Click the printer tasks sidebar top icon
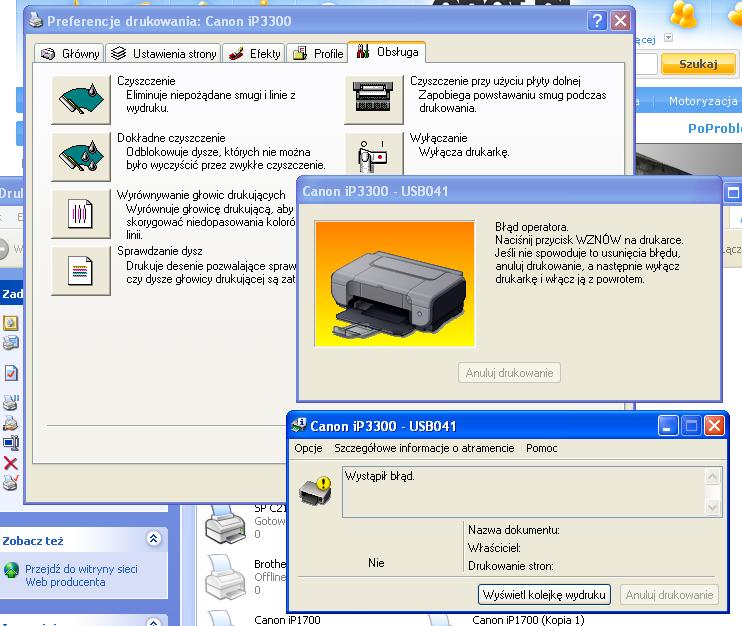Image resolution: width=742 pixels, height=626 pixels. click(11, 323)
